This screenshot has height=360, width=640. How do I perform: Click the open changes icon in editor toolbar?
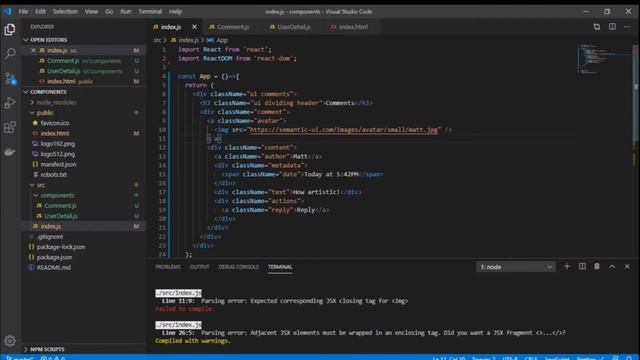(597, 27)
